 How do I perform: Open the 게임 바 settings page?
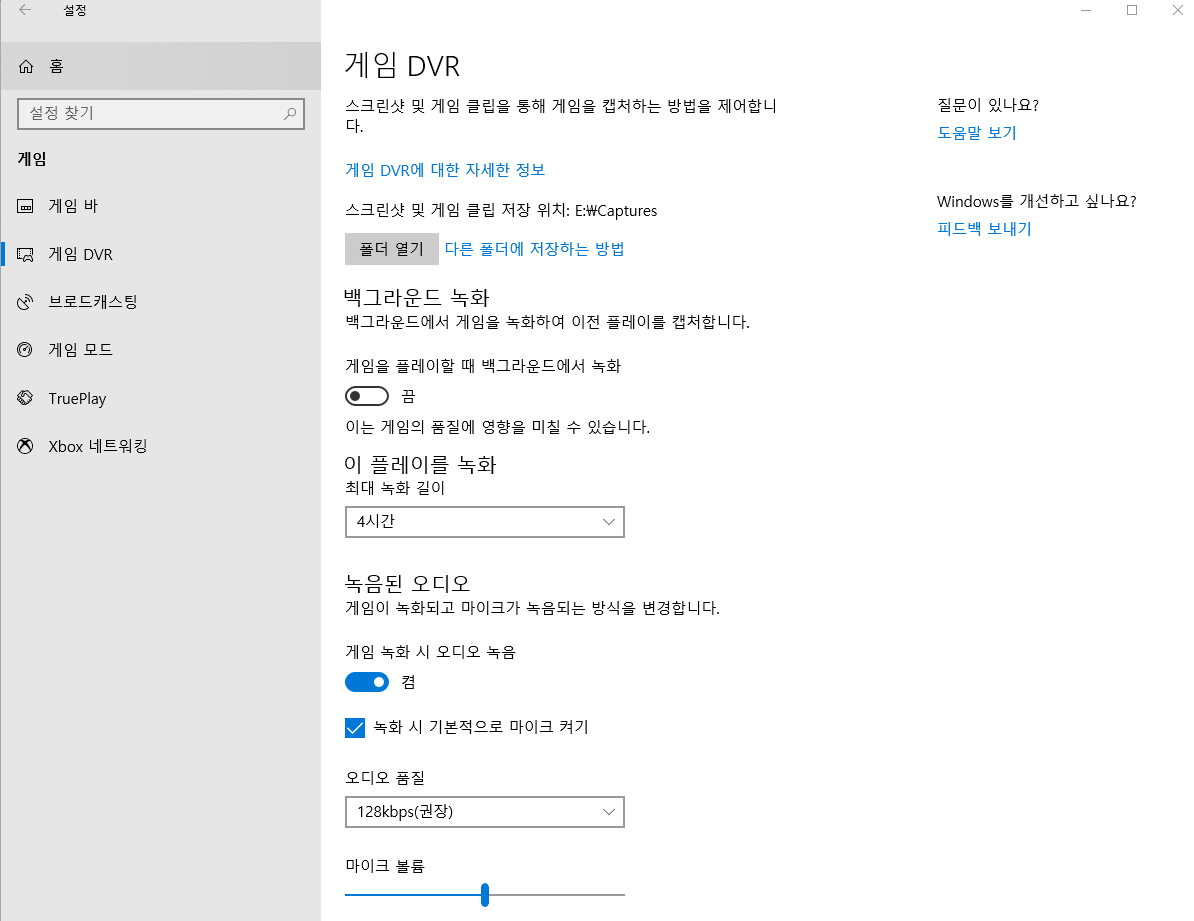(161, 206)
